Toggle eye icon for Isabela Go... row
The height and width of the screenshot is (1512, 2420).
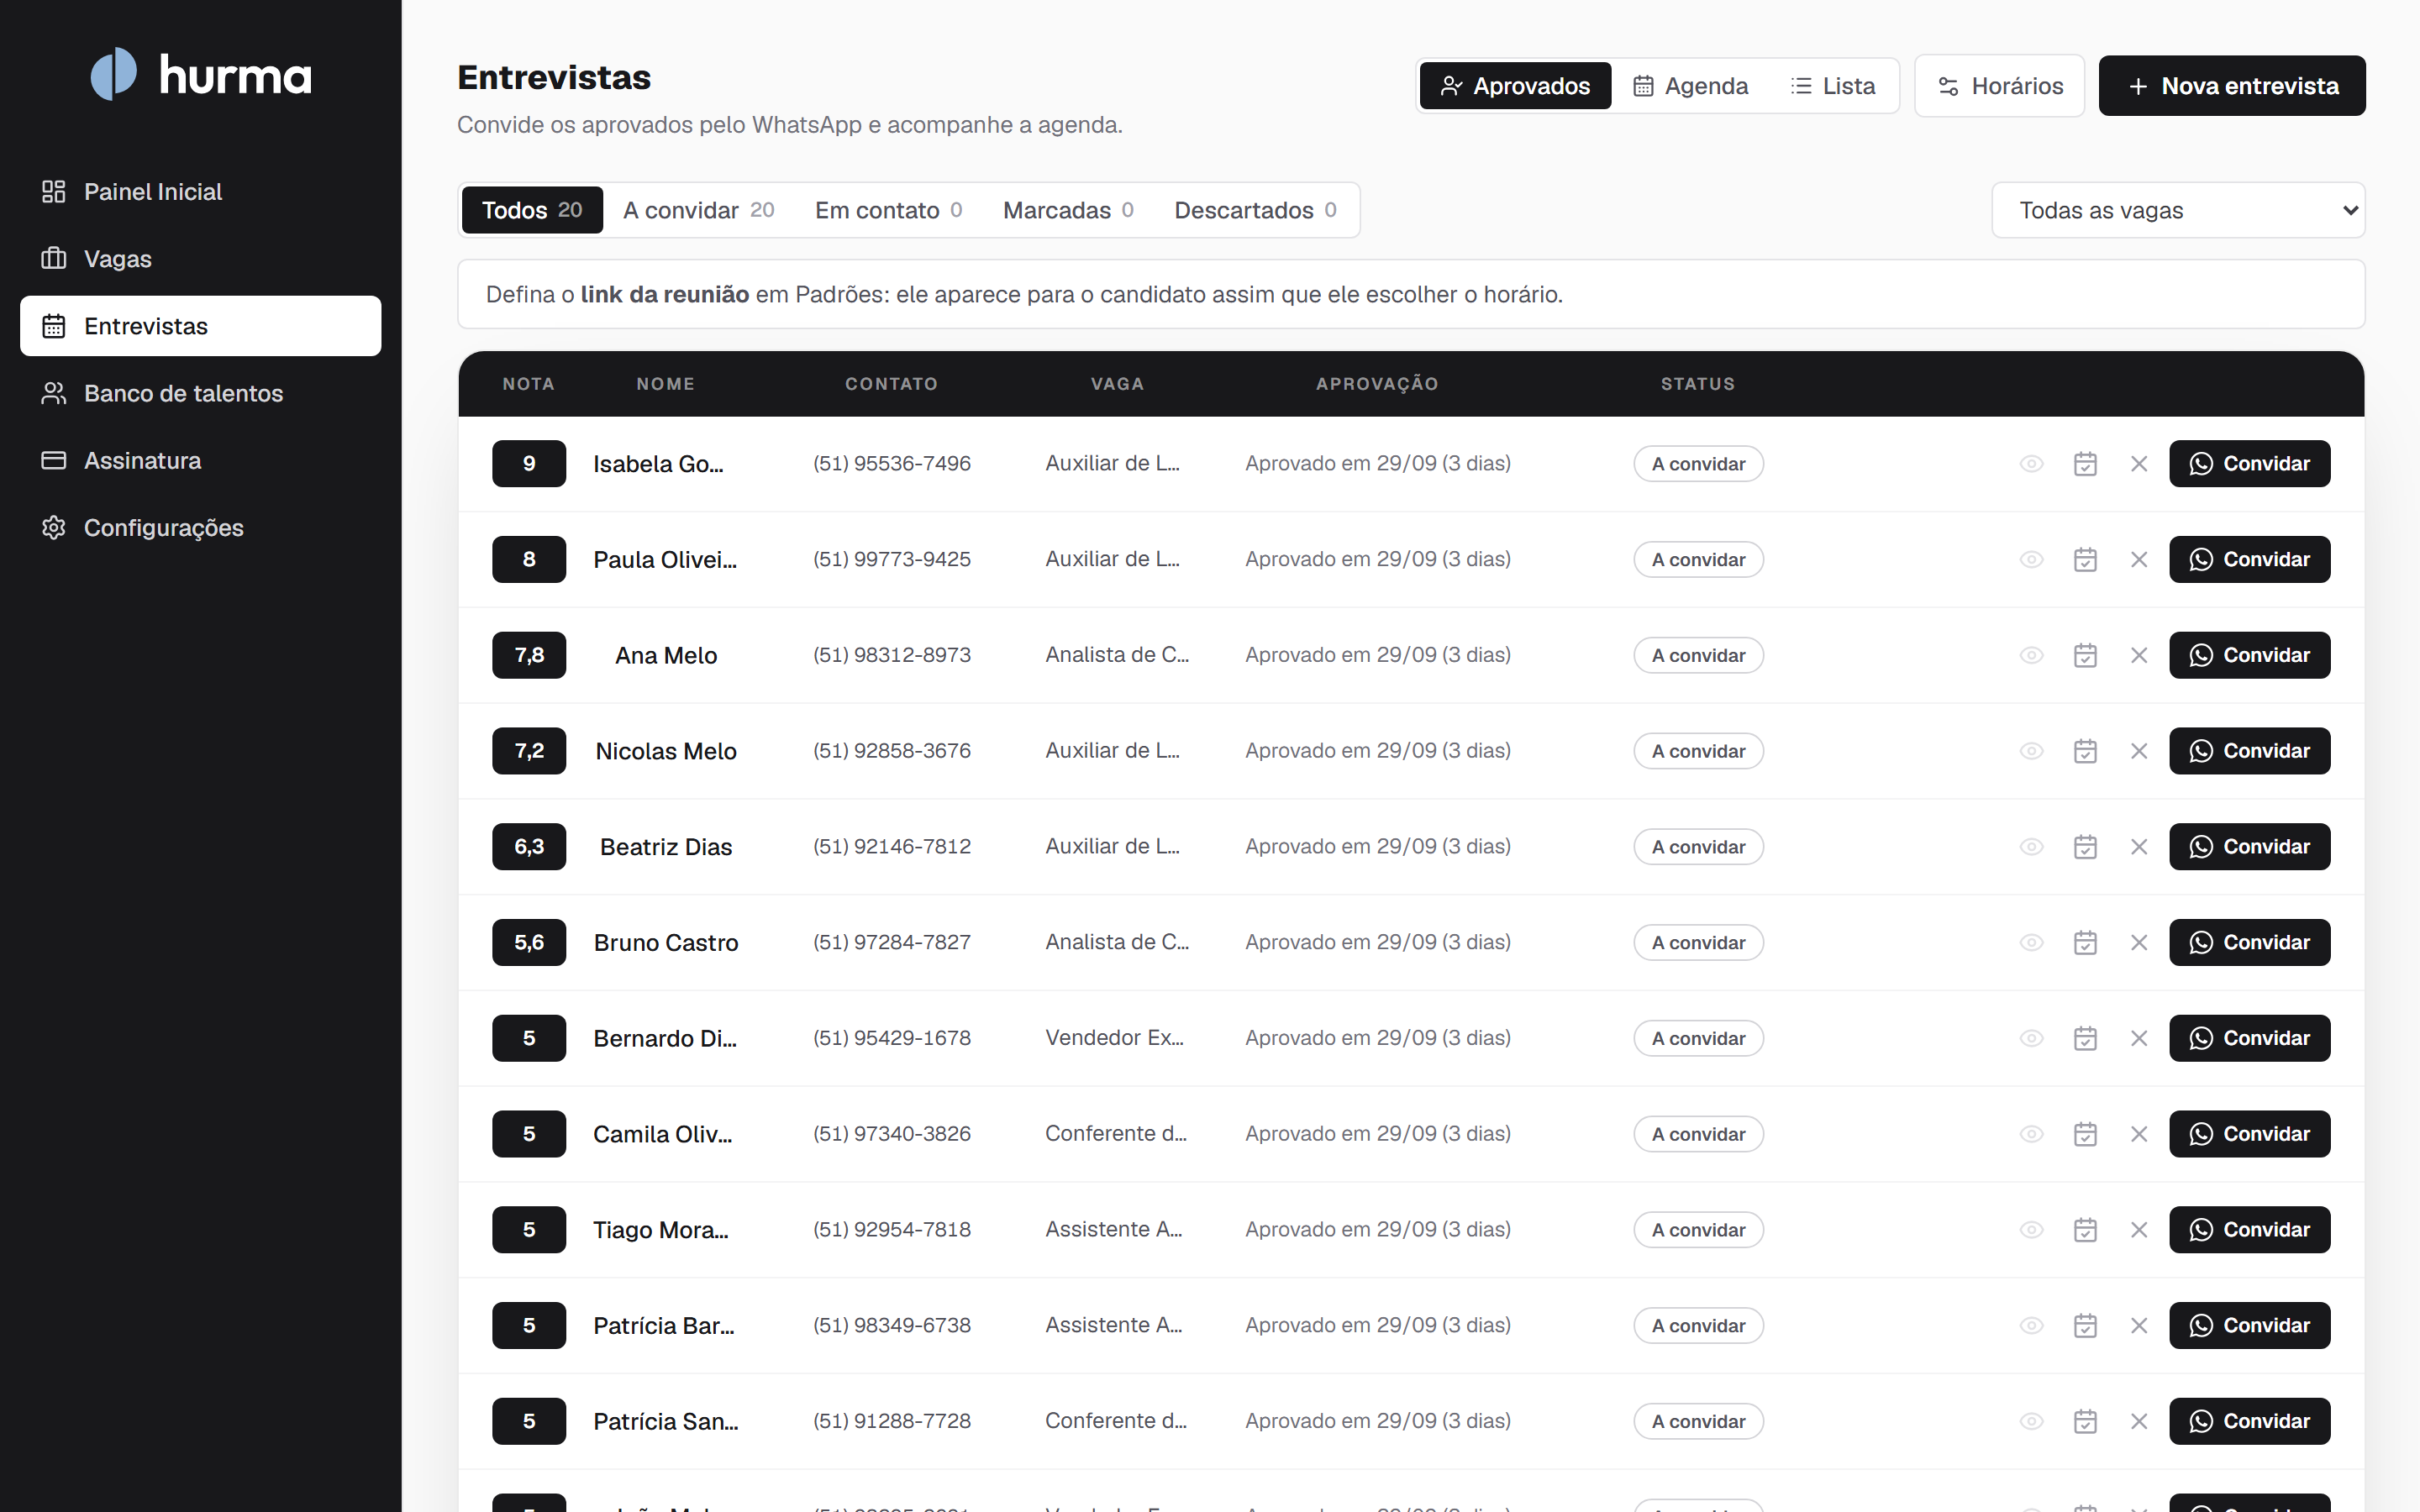point(2031,464)
